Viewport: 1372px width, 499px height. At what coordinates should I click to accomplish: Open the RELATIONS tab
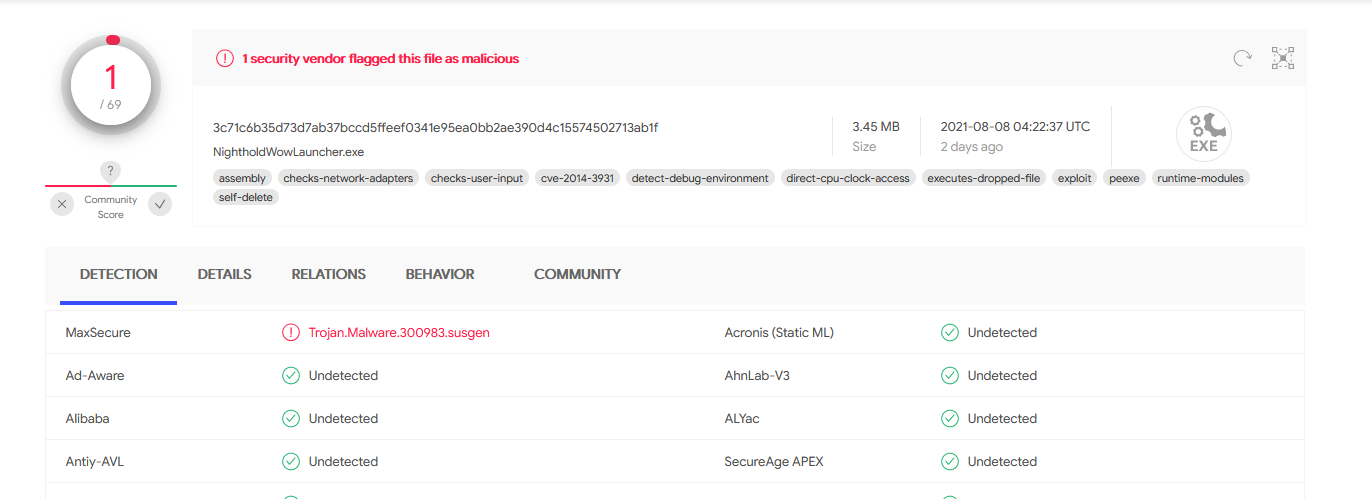(x=328, y=274)
